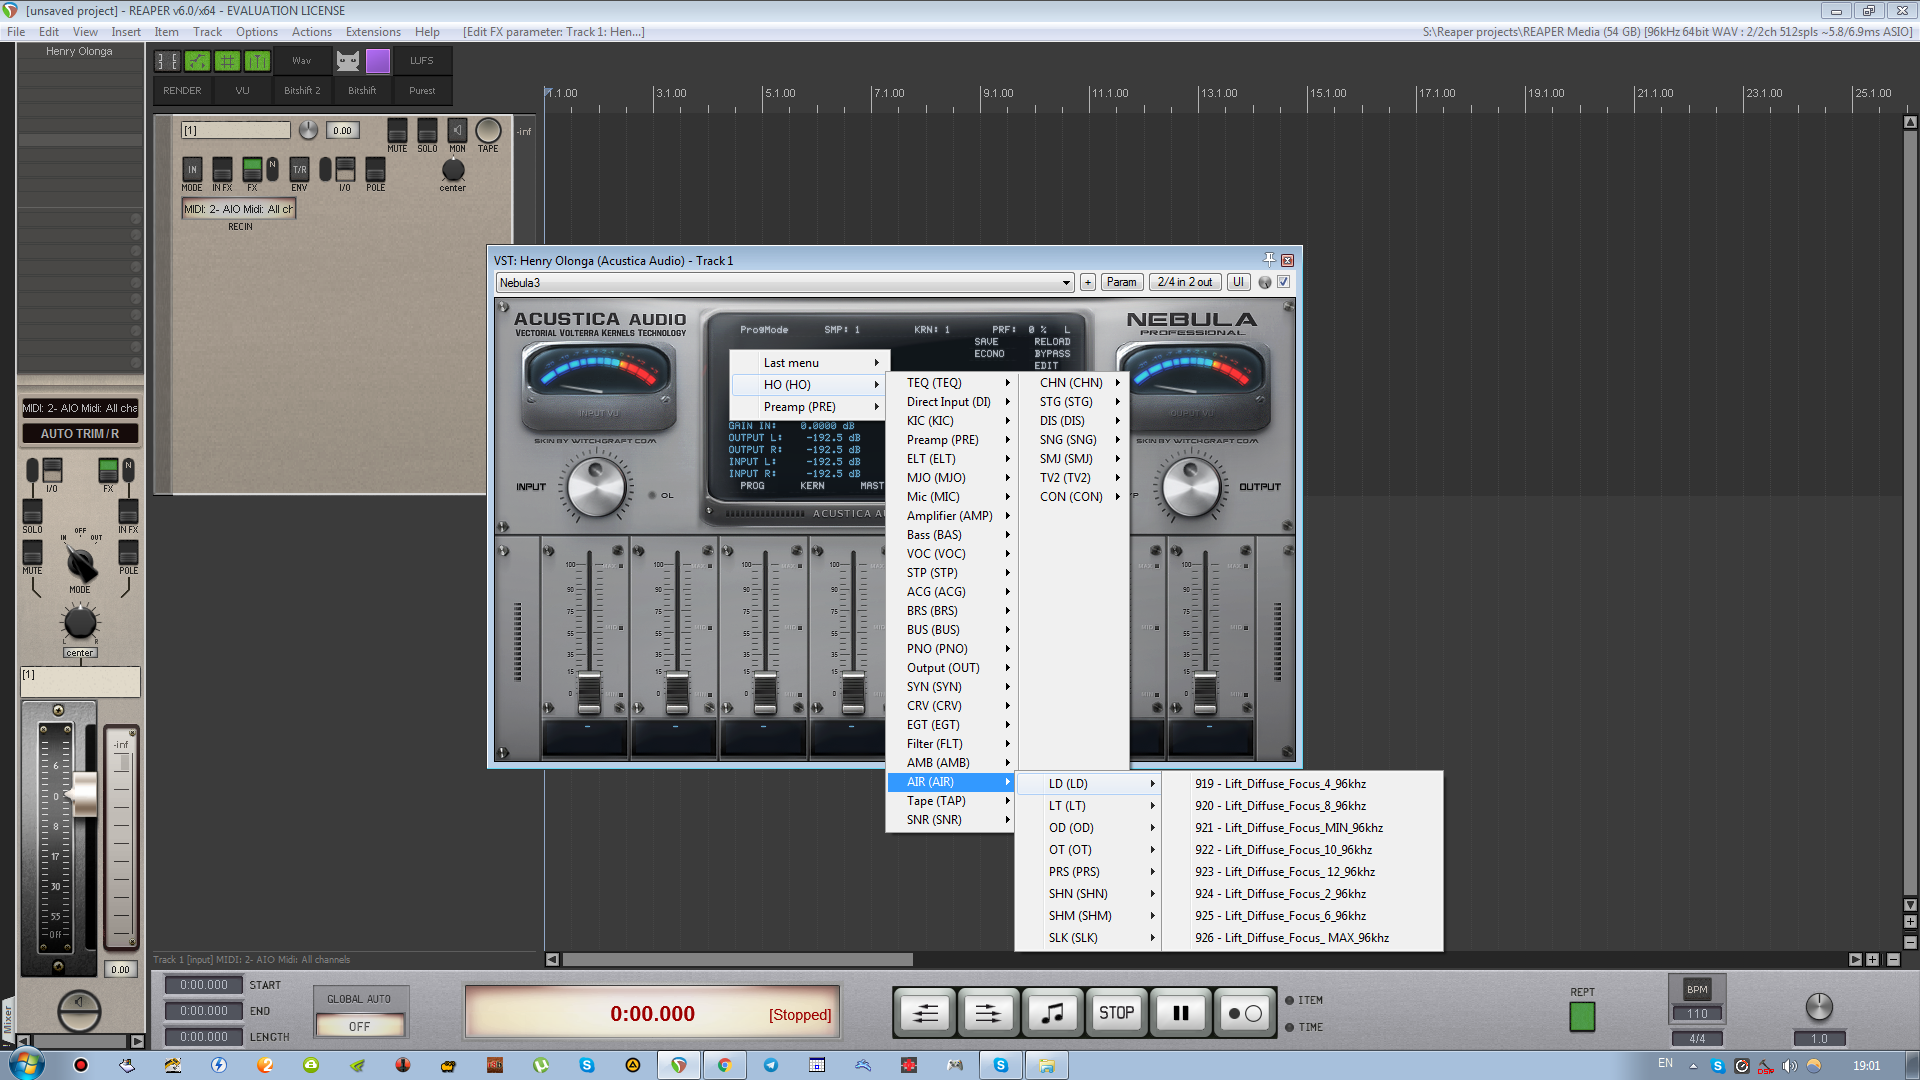The image size is (1920, 1080).
Task: Open Skype in the taskbar
Action: (x=1001, y=1065)
